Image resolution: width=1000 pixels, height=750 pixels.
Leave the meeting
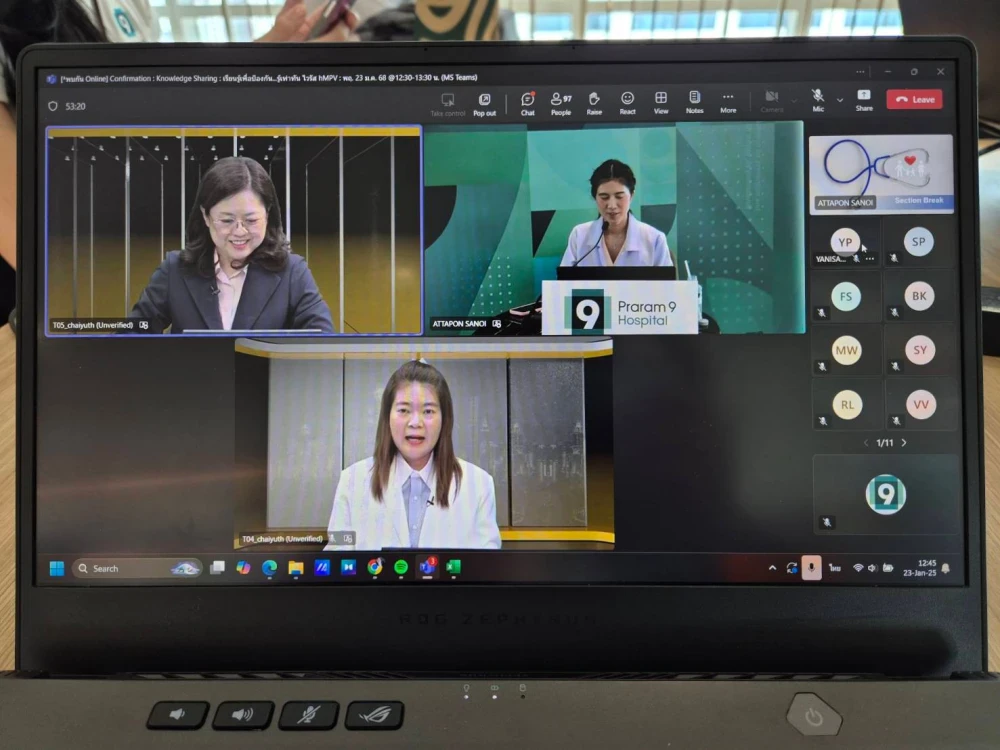pyautogui.click(x=914, y=99)
